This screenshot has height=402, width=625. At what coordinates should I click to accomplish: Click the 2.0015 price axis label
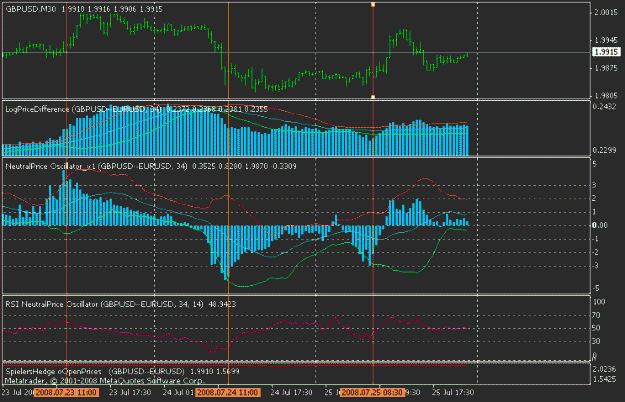coord(606,13)
